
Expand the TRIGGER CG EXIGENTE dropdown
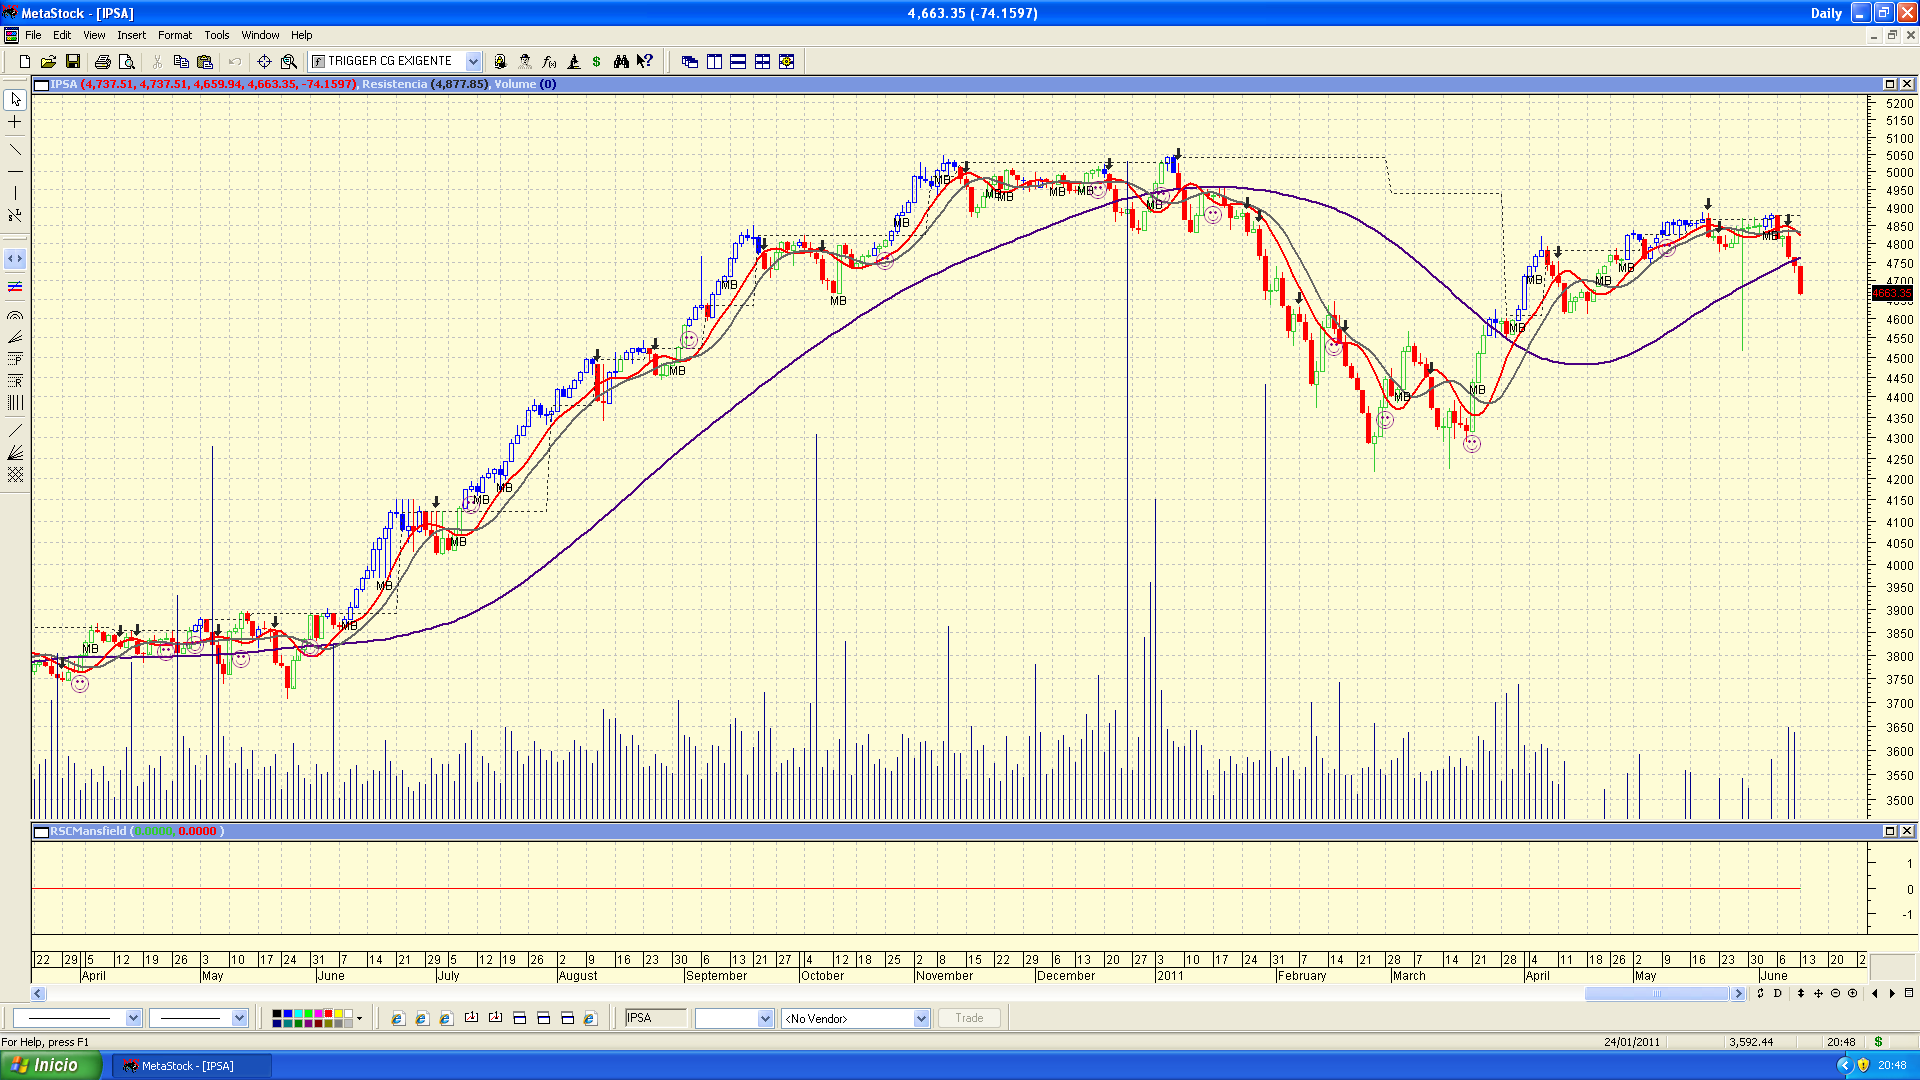473,62
